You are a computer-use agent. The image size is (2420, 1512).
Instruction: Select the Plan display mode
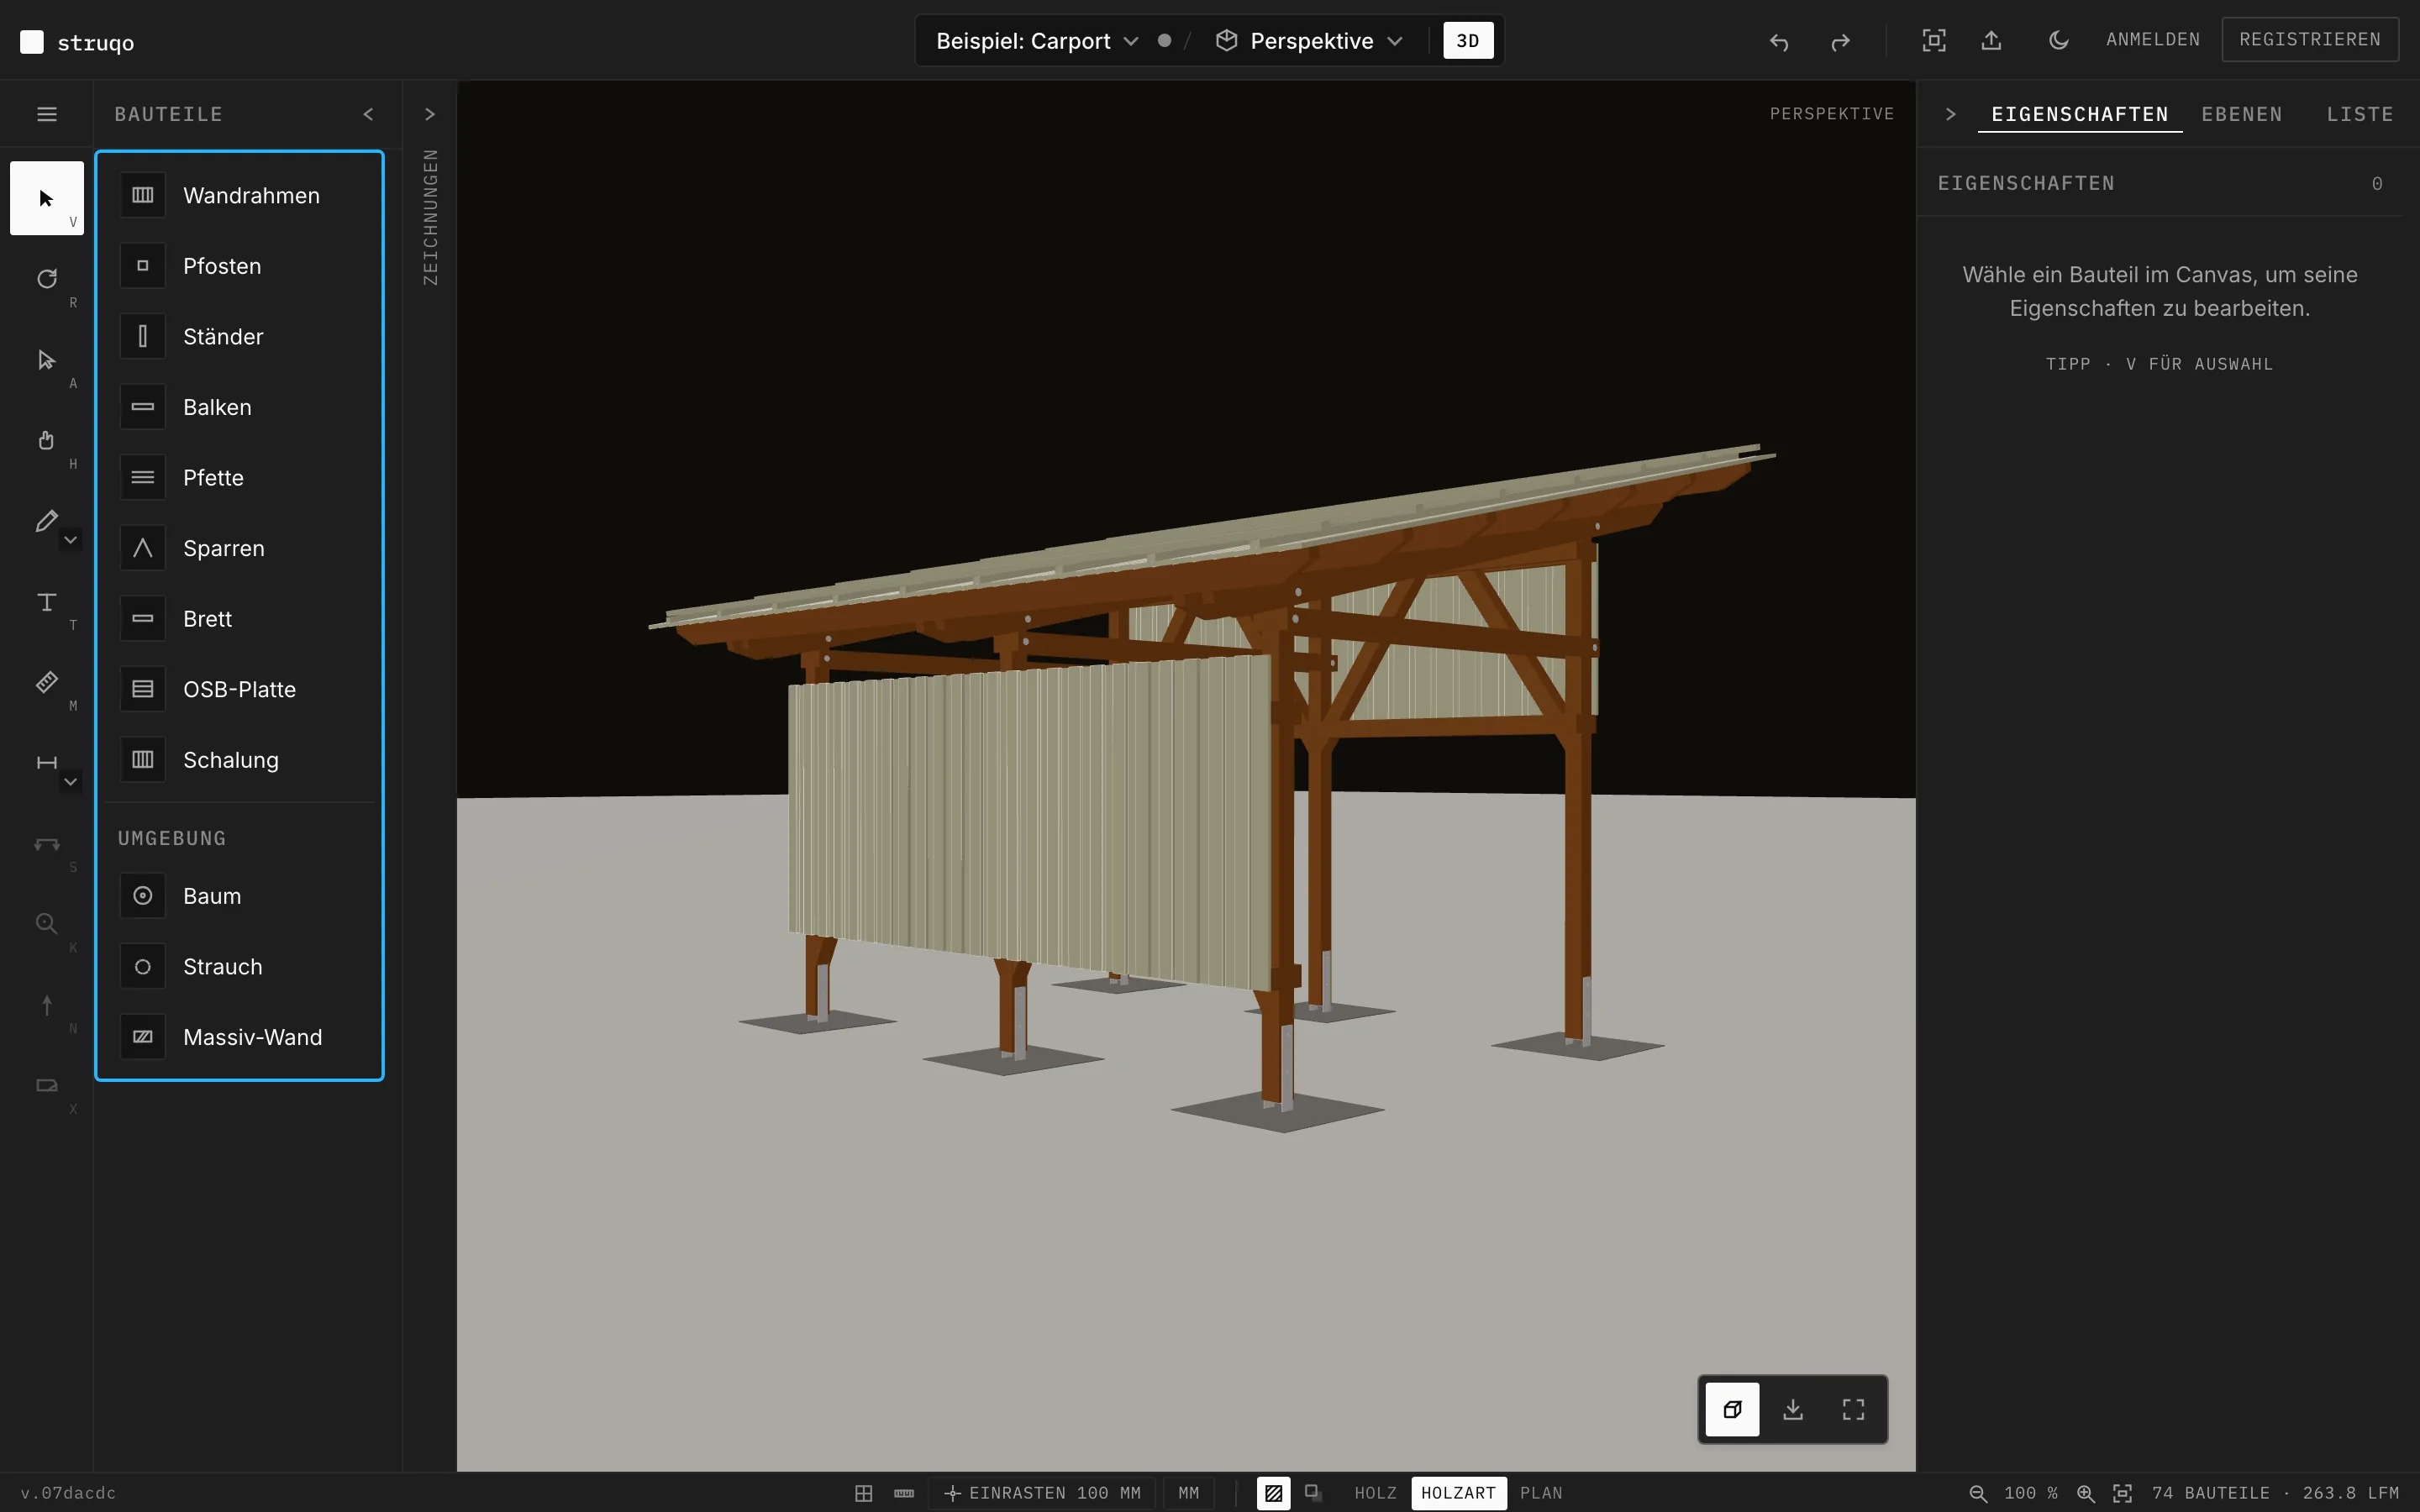[1541, 1493]
